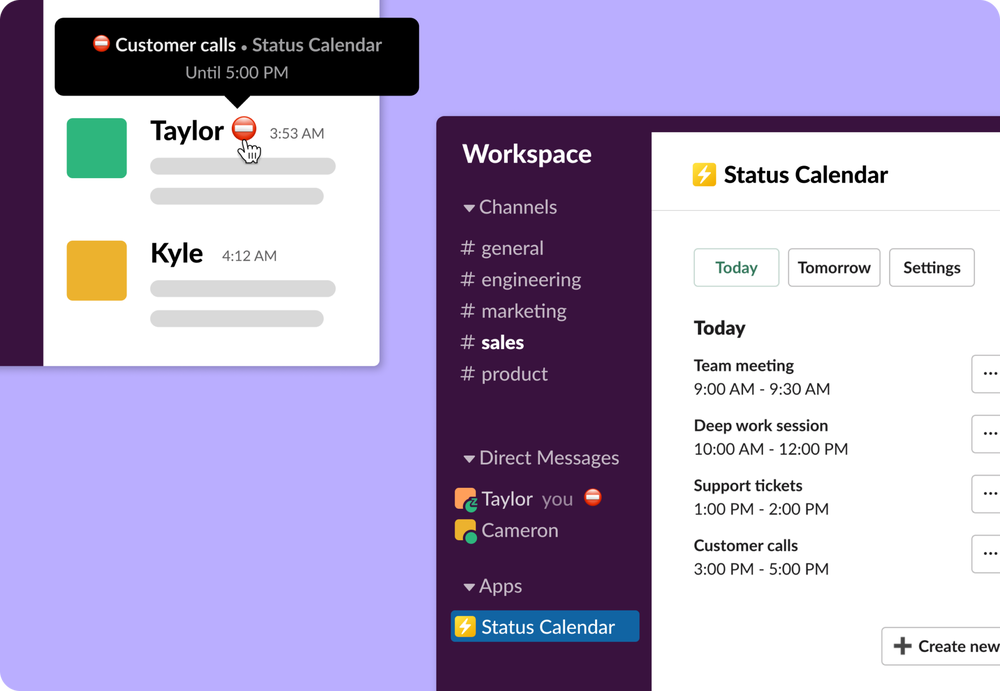The image size is (1000, 691).
Task: Click Kyle's yellow avatar in the message list
Action: (97, 270)
